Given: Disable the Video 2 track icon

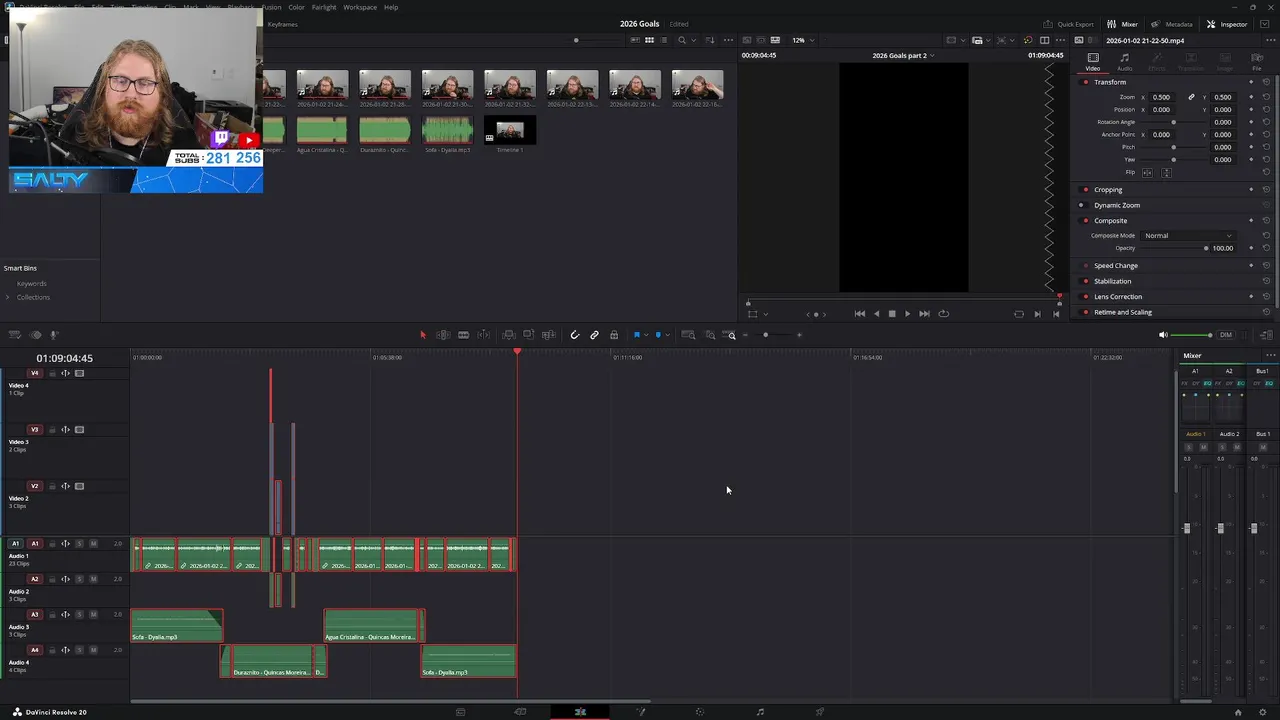Looking at the screenshot, I should [x=79, y=486].
